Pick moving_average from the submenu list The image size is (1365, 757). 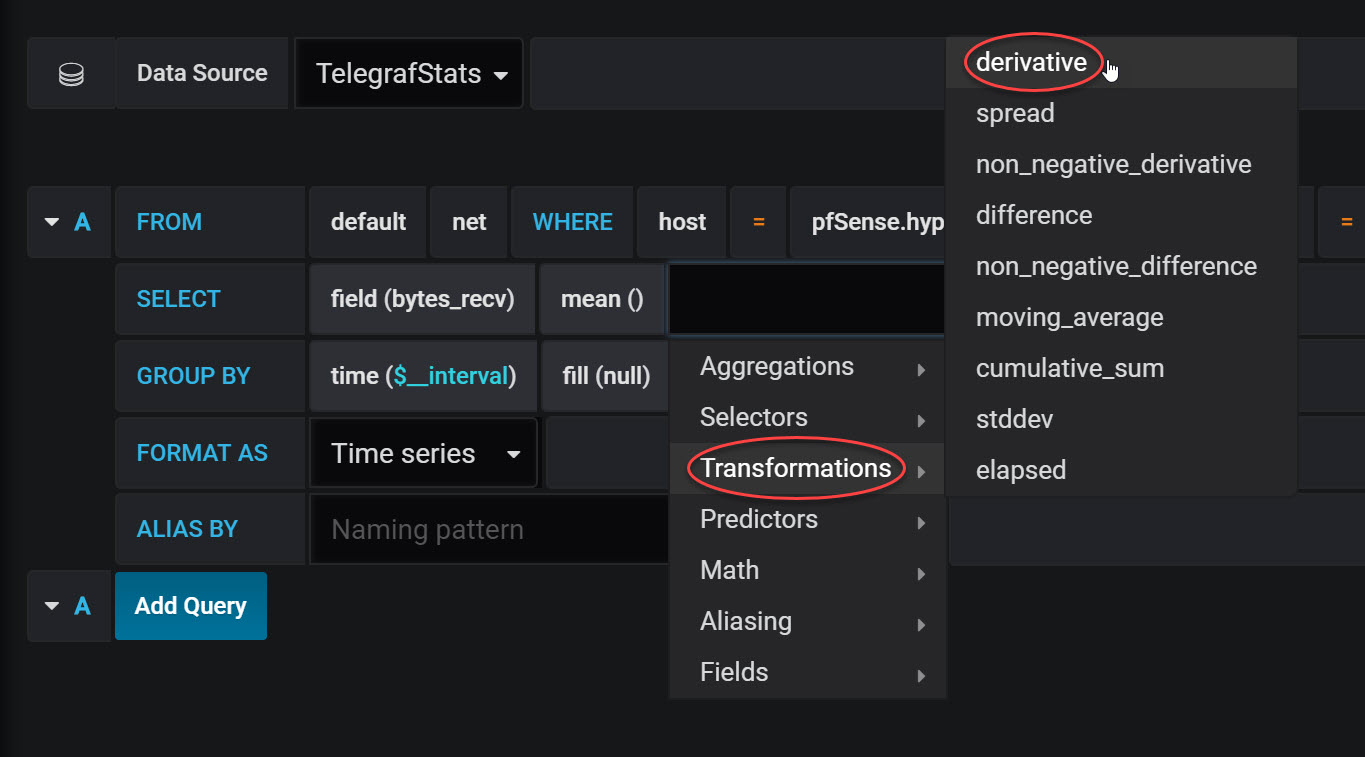[x=1069, y=317]
